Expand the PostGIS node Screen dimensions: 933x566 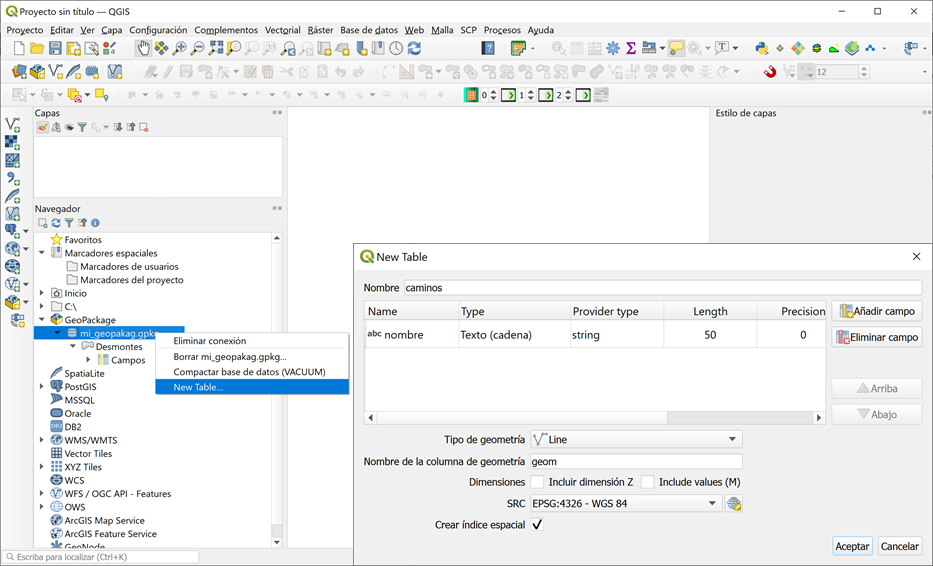click(42, 386)
